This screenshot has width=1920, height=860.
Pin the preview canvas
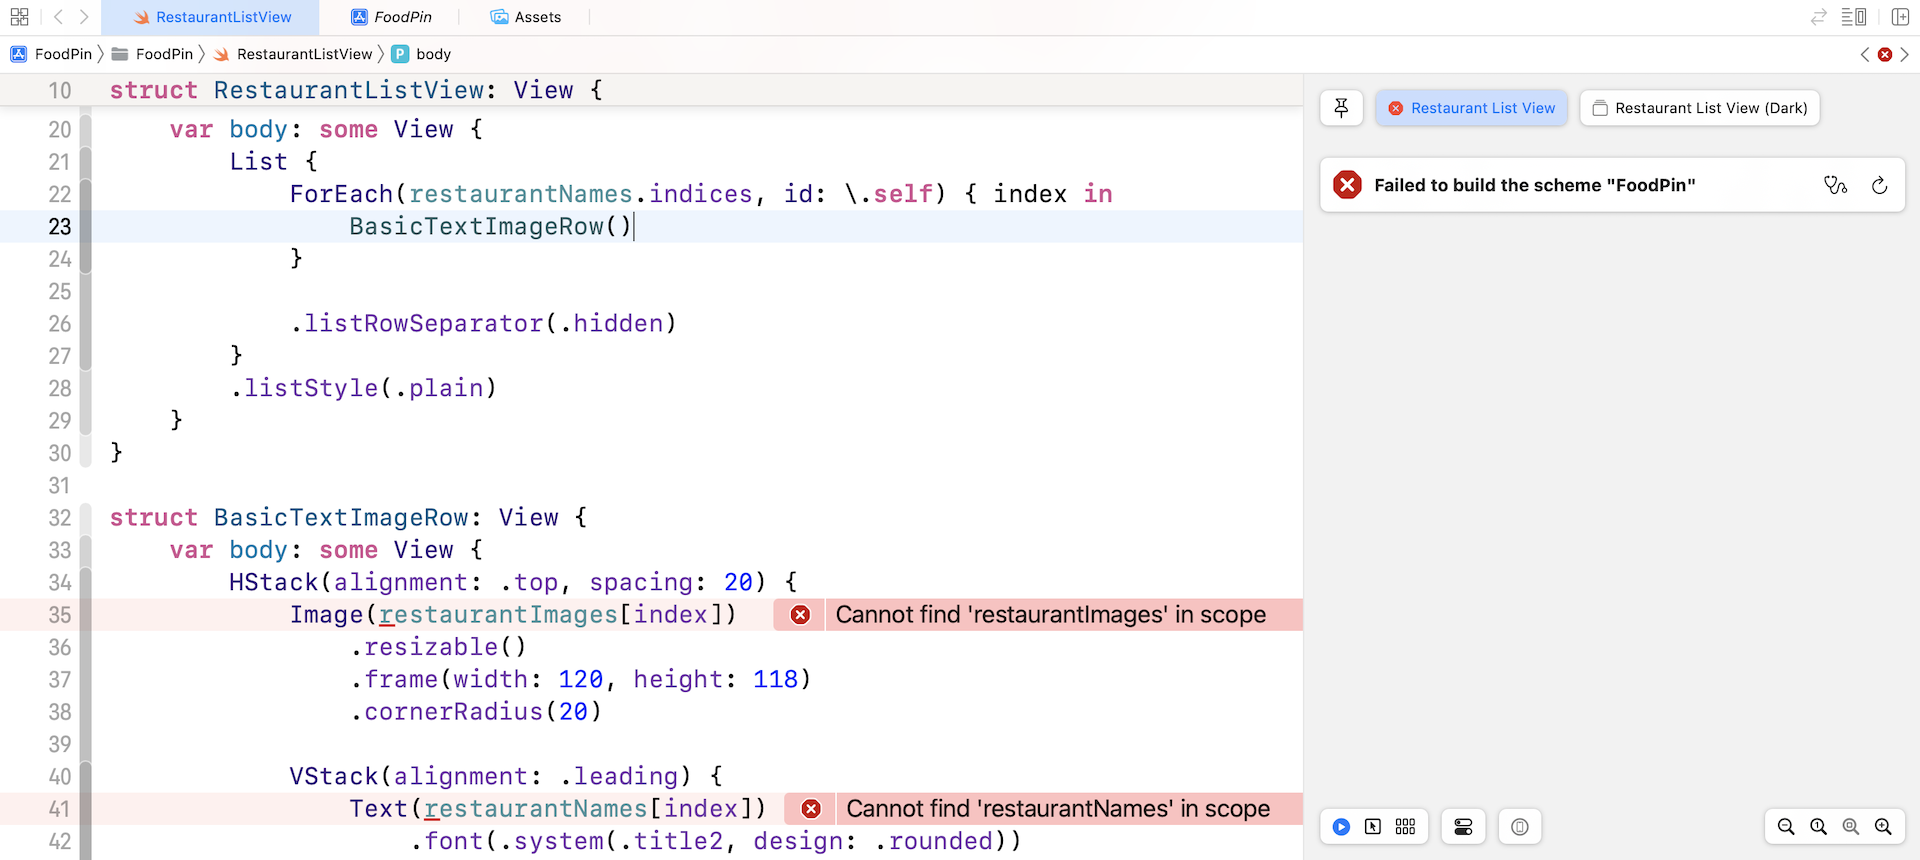[1342, 108]
